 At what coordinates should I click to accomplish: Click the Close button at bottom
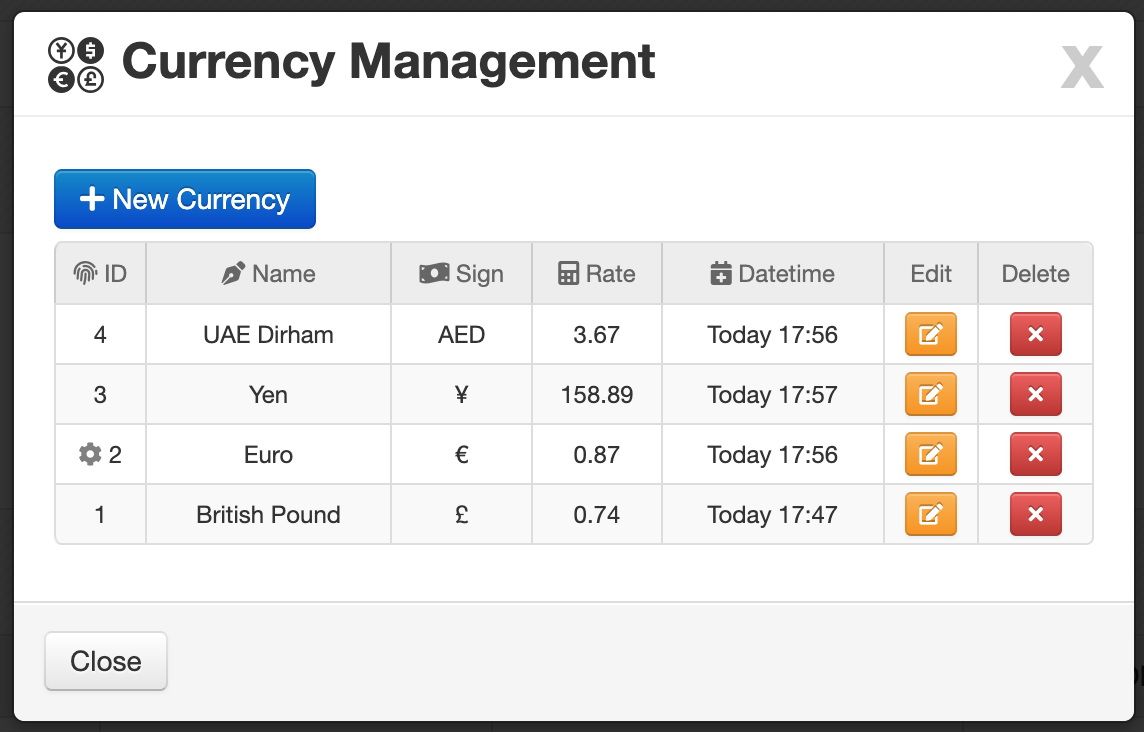click(x=106, y=661)
